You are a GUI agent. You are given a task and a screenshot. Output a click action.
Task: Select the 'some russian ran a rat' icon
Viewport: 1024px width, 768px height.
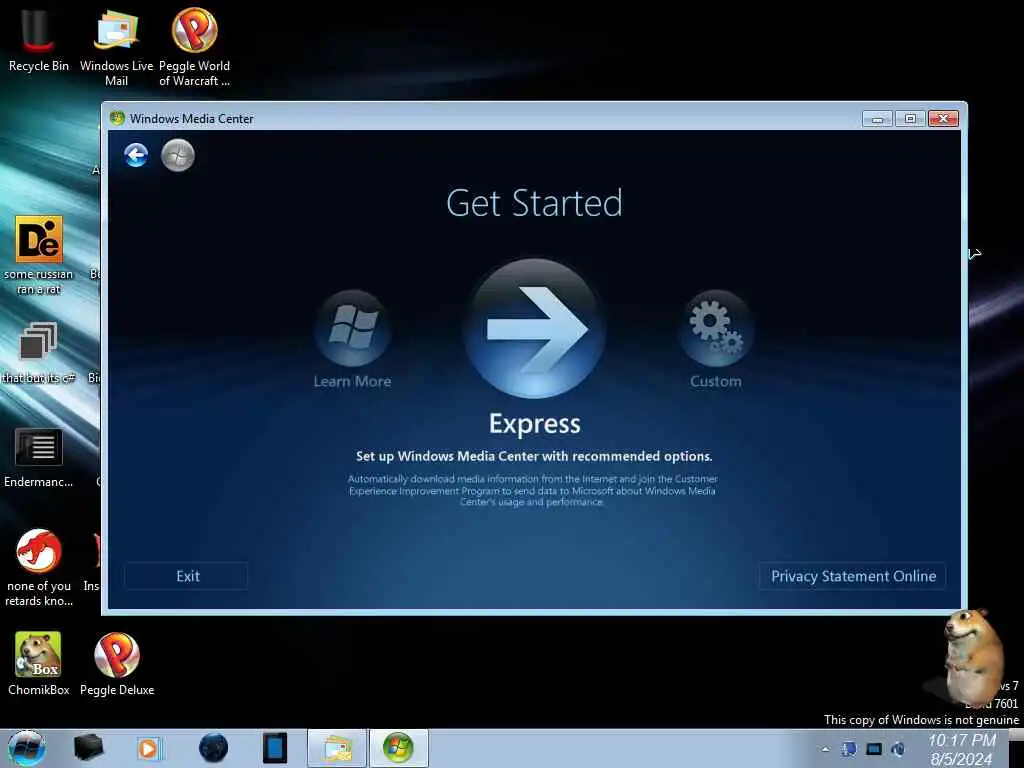[x=39, y=255]
